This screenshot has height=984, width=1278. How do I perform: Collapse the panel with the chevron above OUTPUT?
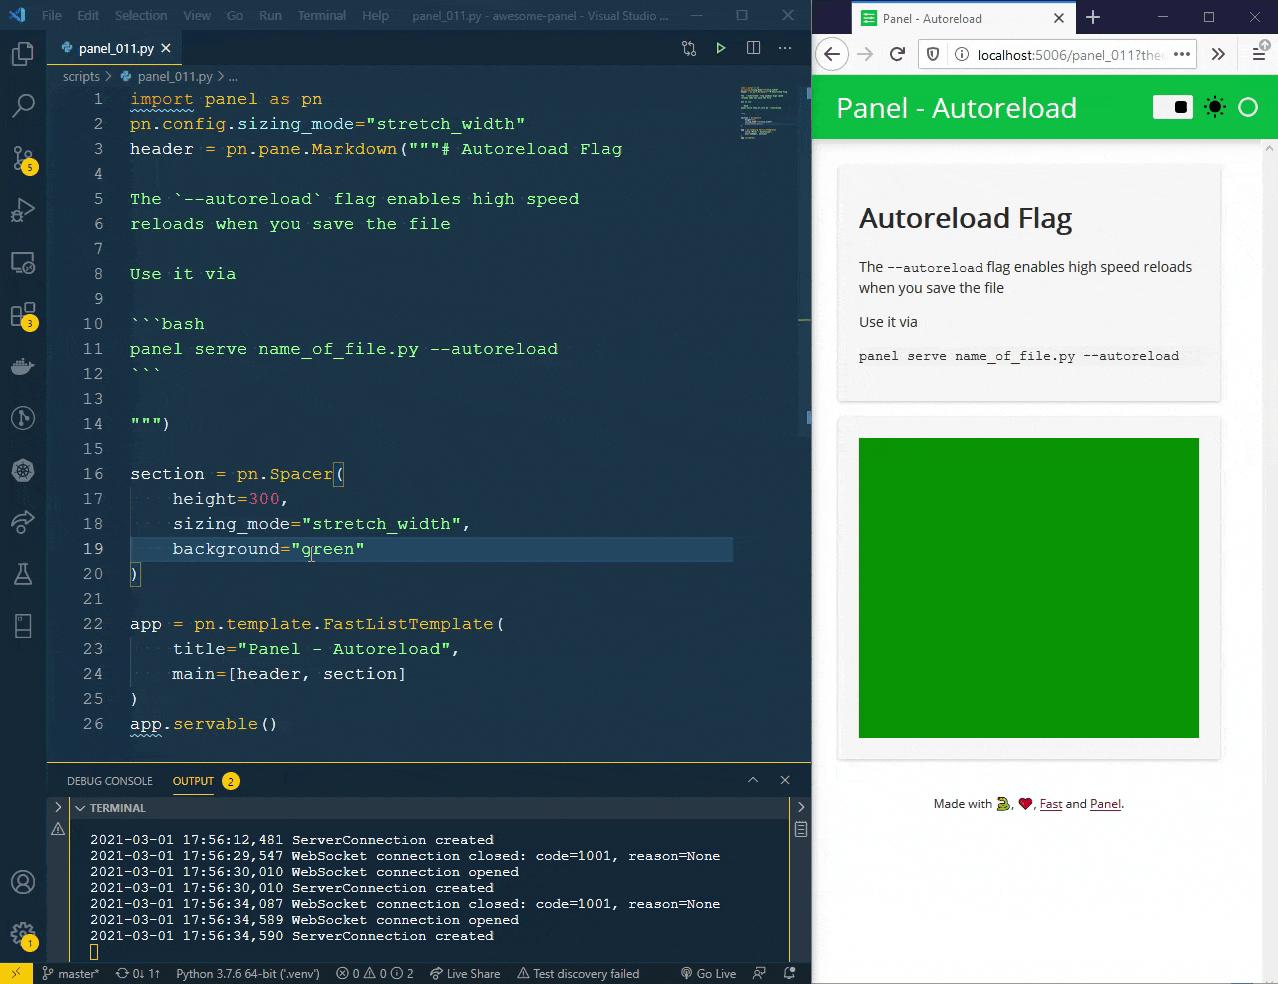[753, 780]
